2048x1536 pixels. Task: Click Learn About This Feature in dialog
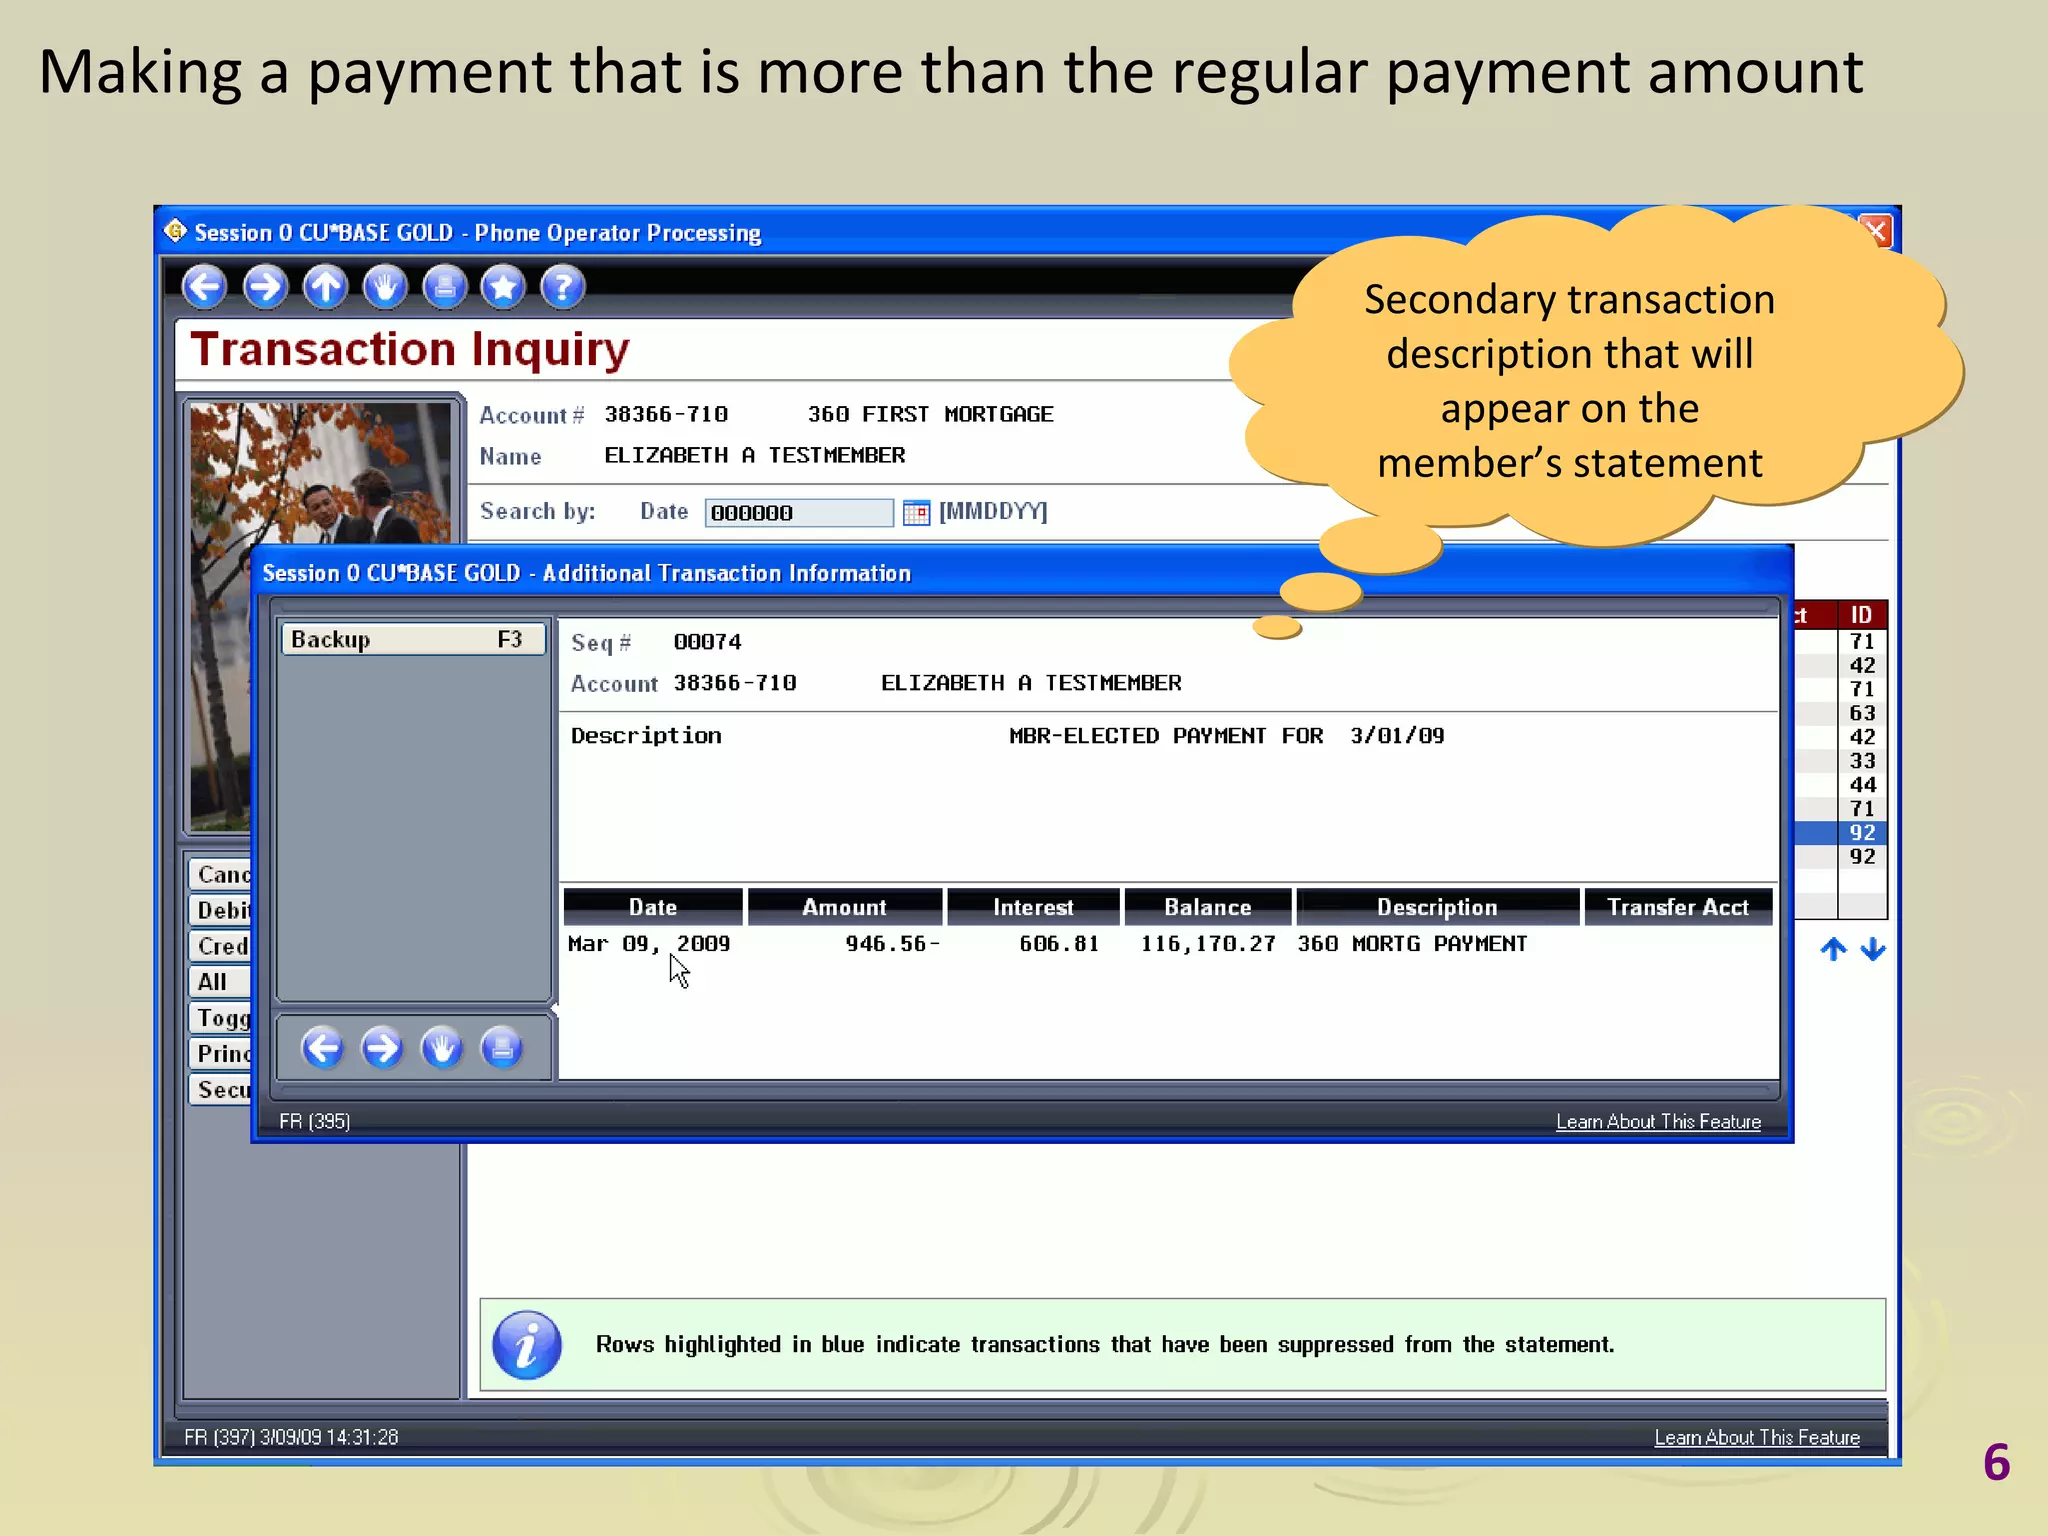1658,1122
